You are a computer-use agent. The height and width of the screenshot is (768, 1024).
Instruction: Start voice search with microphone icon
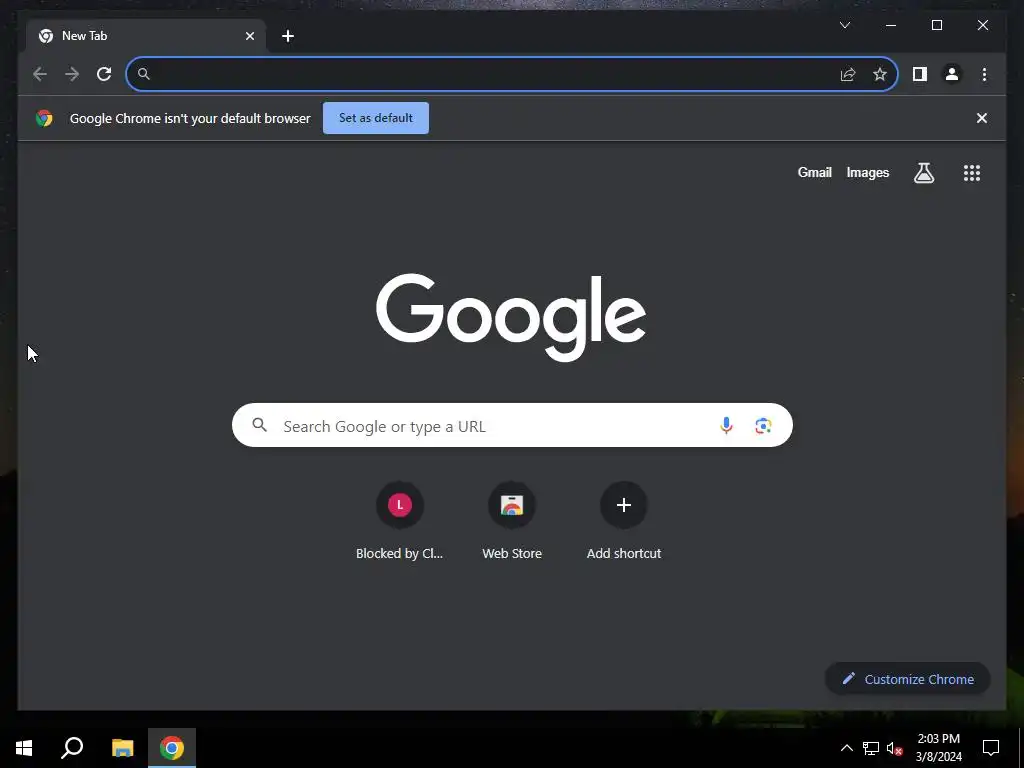tap(726, 426)
